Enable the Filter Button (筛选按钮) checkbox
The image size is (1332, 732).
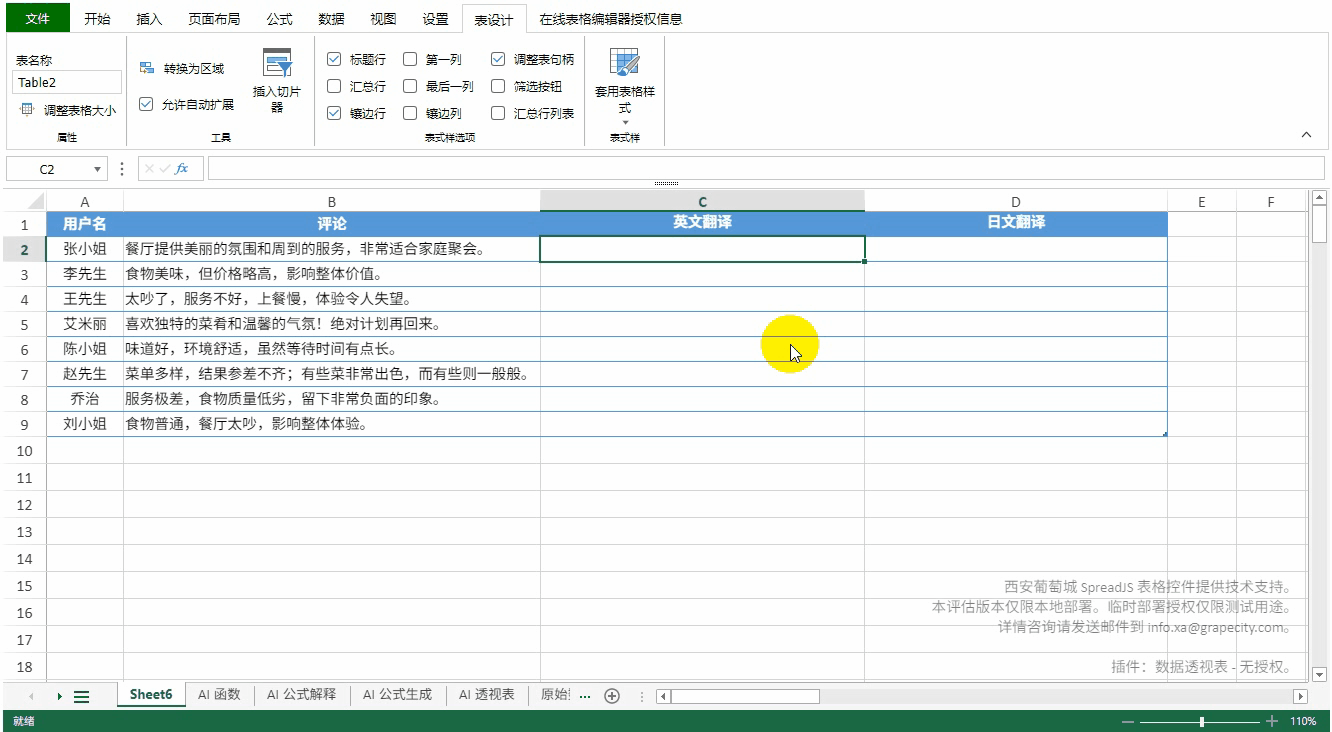[x=498, y=87]
